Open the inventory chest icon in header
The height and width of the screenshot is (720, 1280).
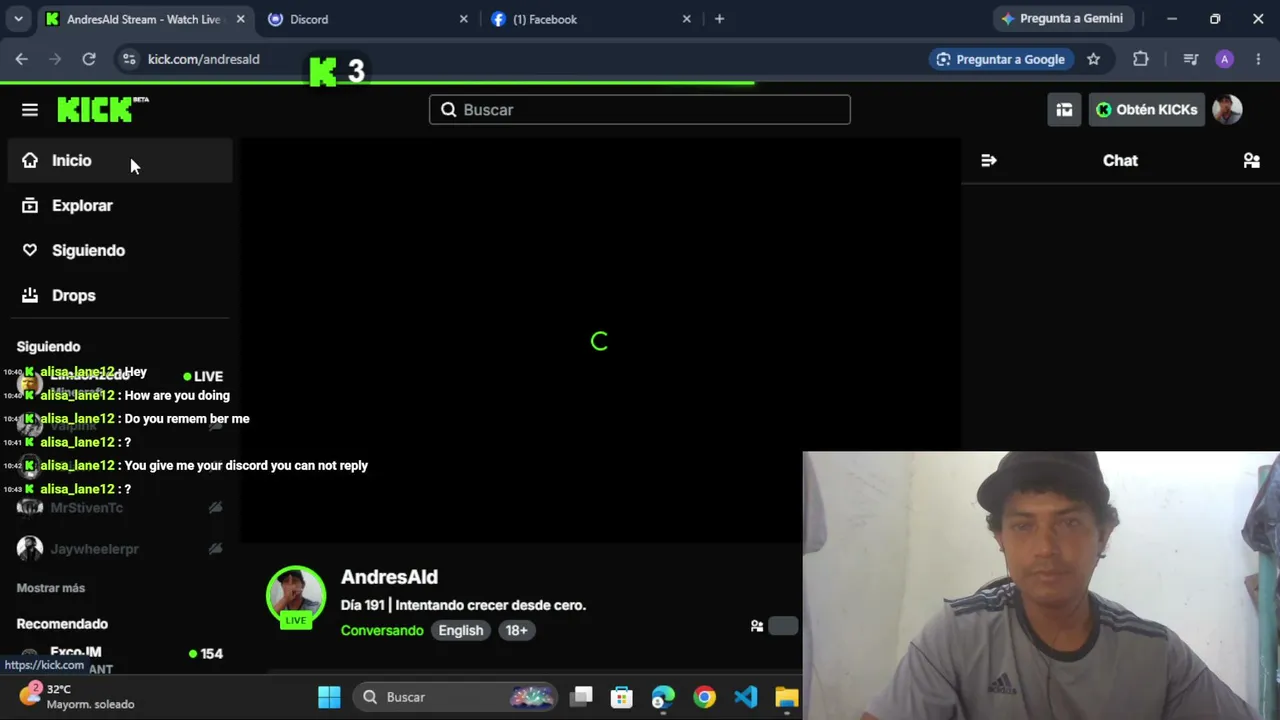pyautogui.click(x=1064, y=110)
